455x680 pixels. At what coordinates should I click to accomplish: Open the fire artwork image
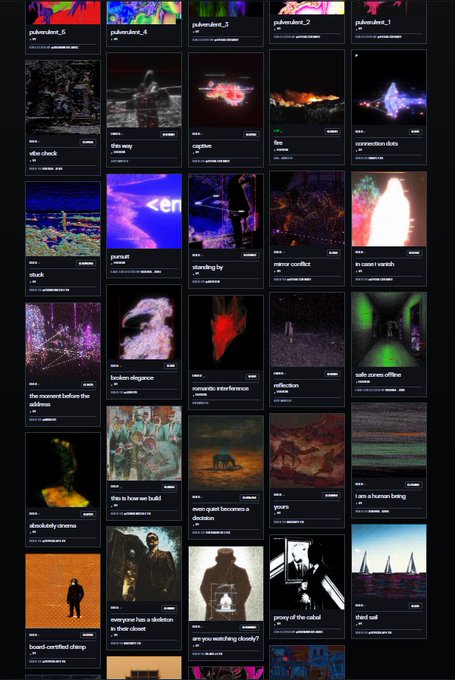pos(307,87)
